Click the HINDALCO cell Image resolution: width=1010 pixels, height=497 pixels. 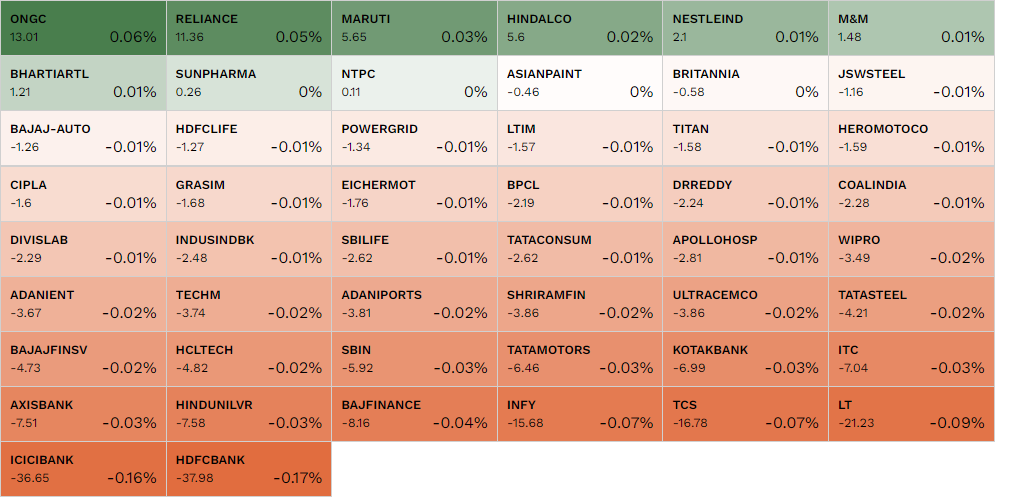pos(580,28)
